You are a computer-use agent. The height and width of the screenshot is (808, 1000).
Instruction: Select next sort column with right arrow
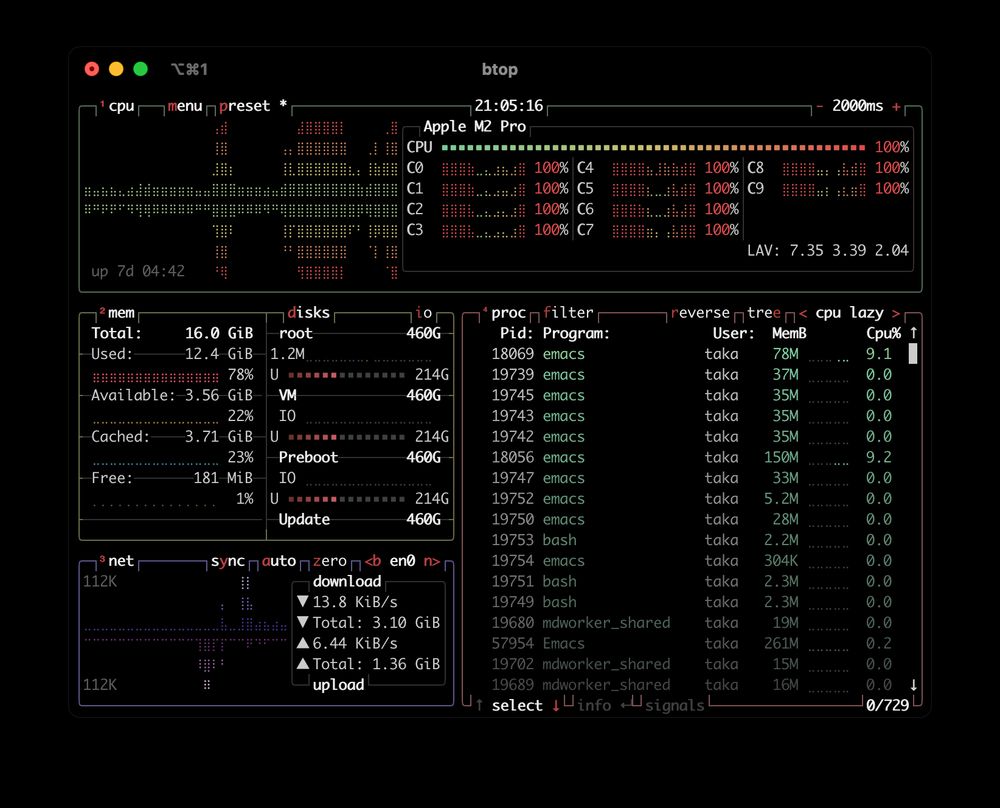pos(895,313)
